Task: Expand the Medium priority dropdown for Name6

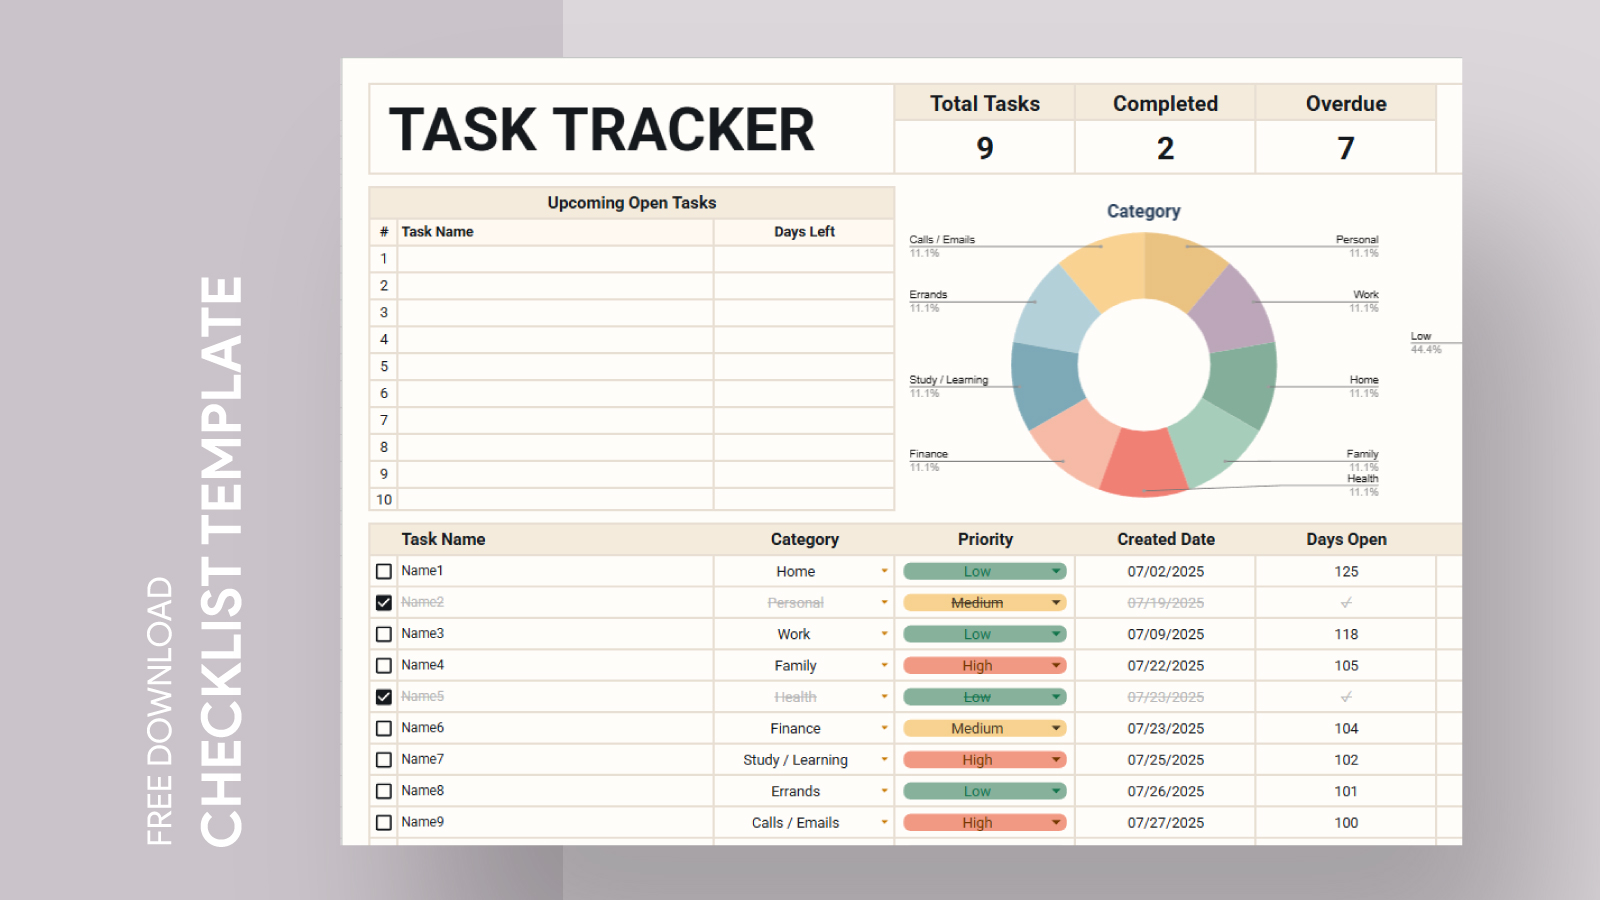Action: pos(1055,728)
